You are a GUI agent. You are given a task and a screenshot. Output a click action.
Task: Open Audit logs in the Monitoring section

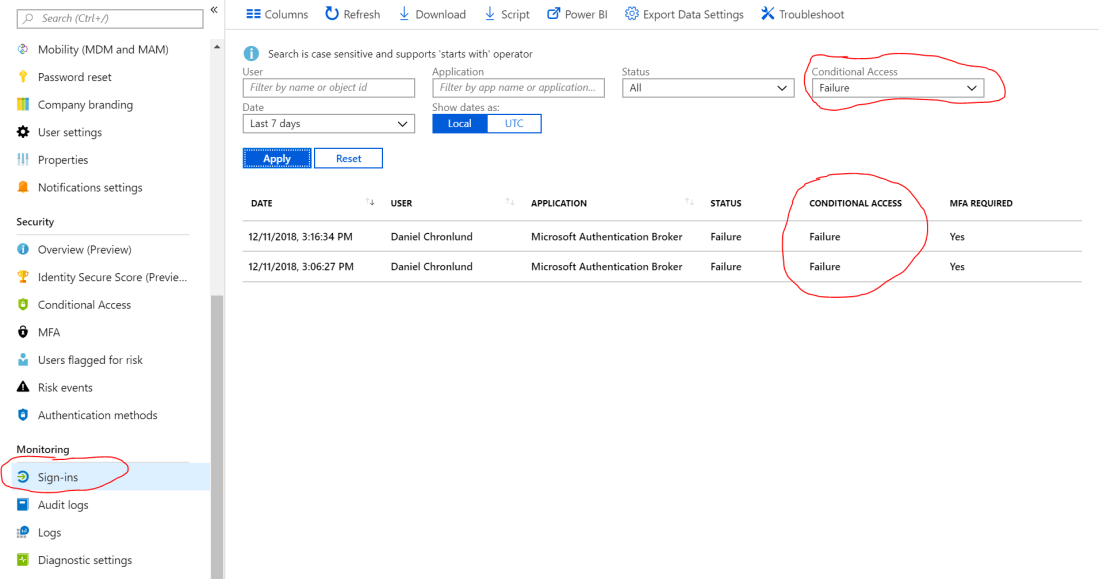(63, 505)
